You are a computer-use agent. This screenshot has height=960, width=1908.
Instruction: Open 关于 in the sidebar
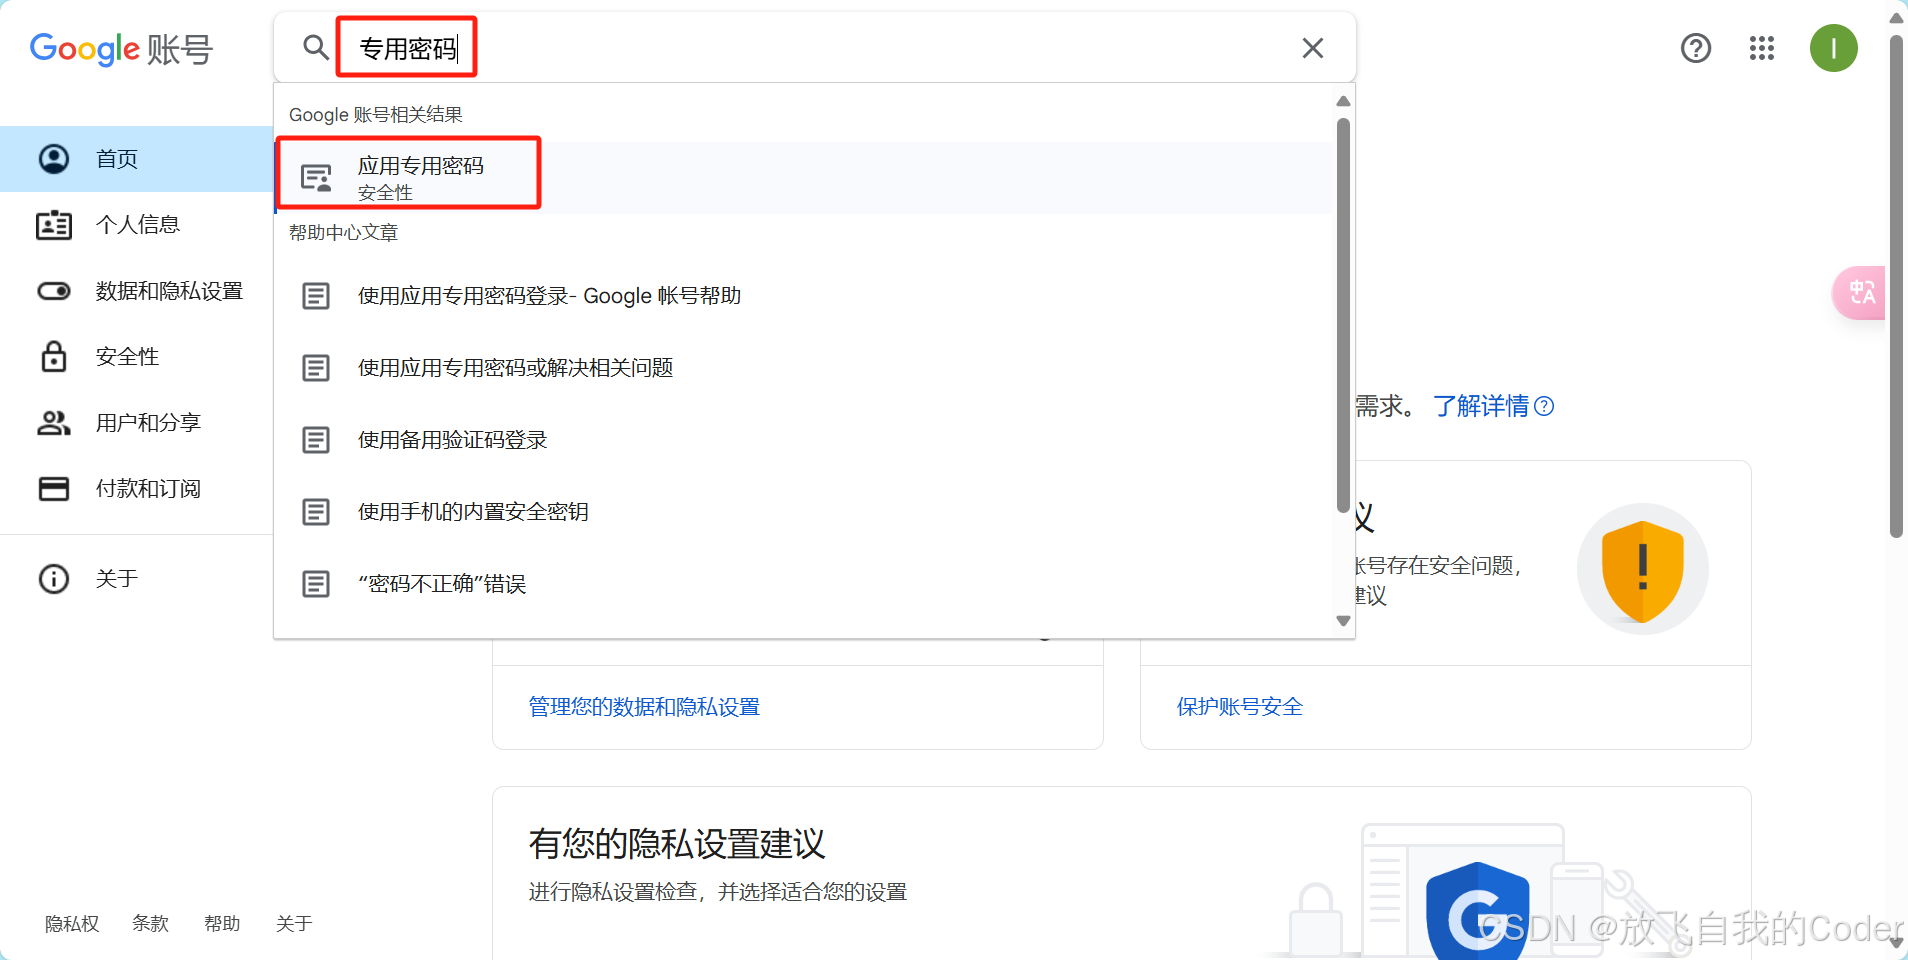pyautogui.click(x=137, y=579)
